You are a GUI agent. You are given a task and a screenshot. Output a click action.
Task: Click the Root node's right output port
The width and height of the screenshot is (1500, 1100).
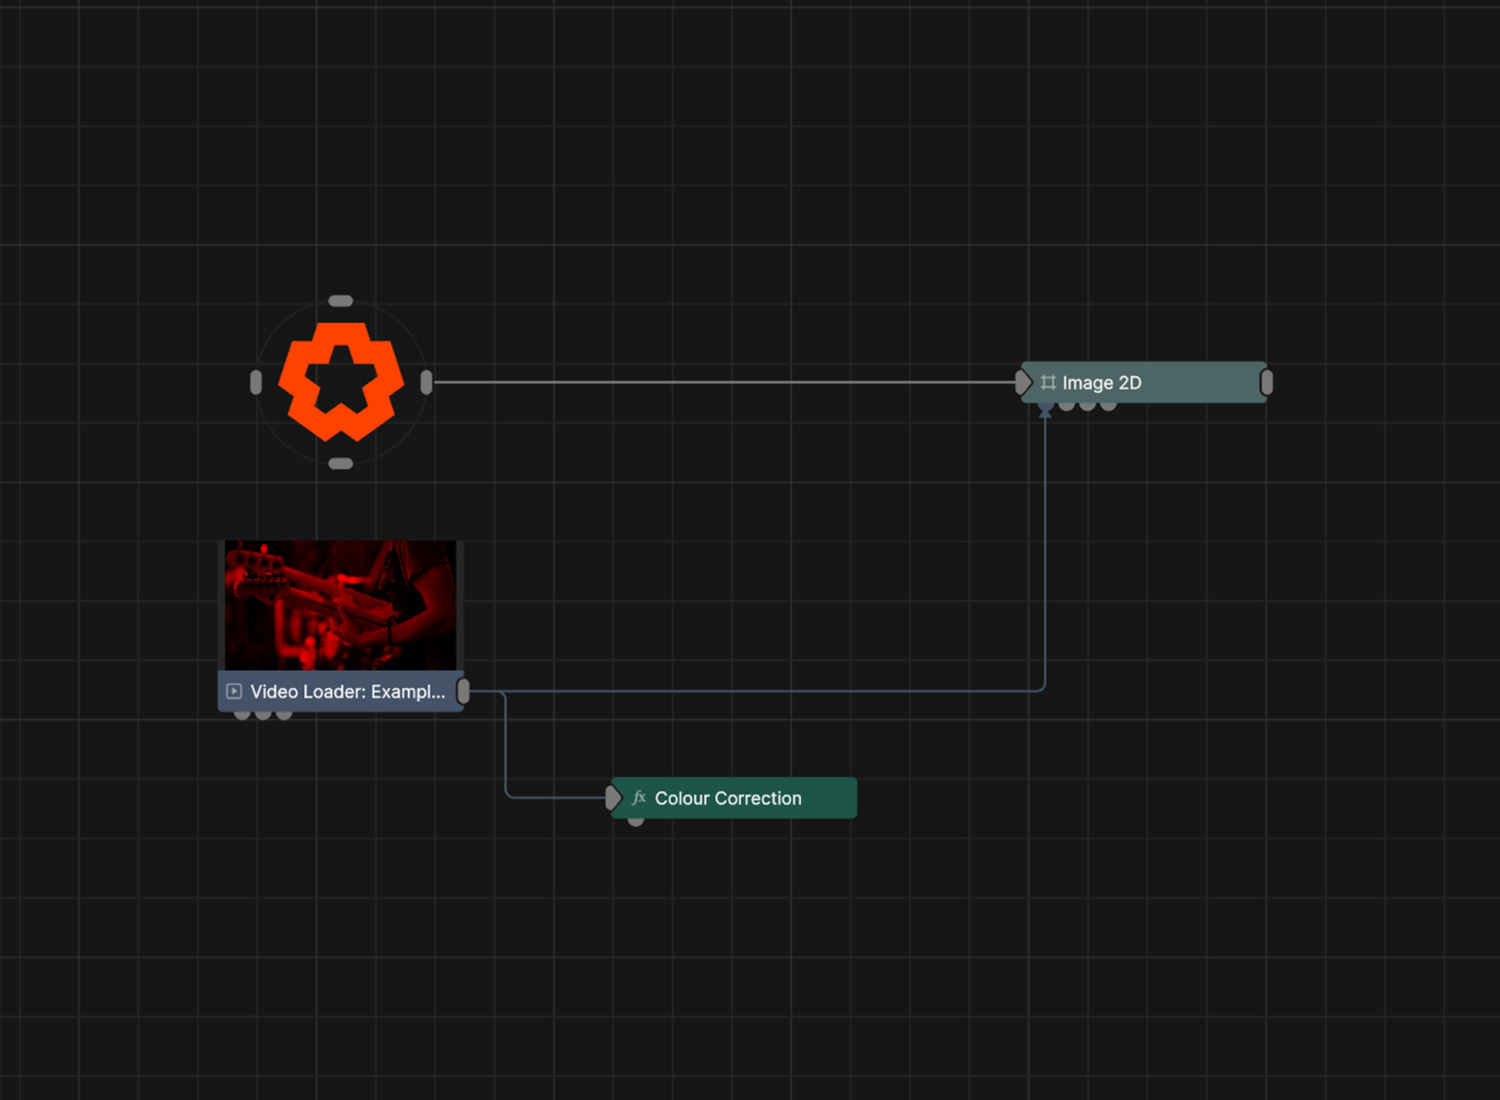tap(427, 382)
